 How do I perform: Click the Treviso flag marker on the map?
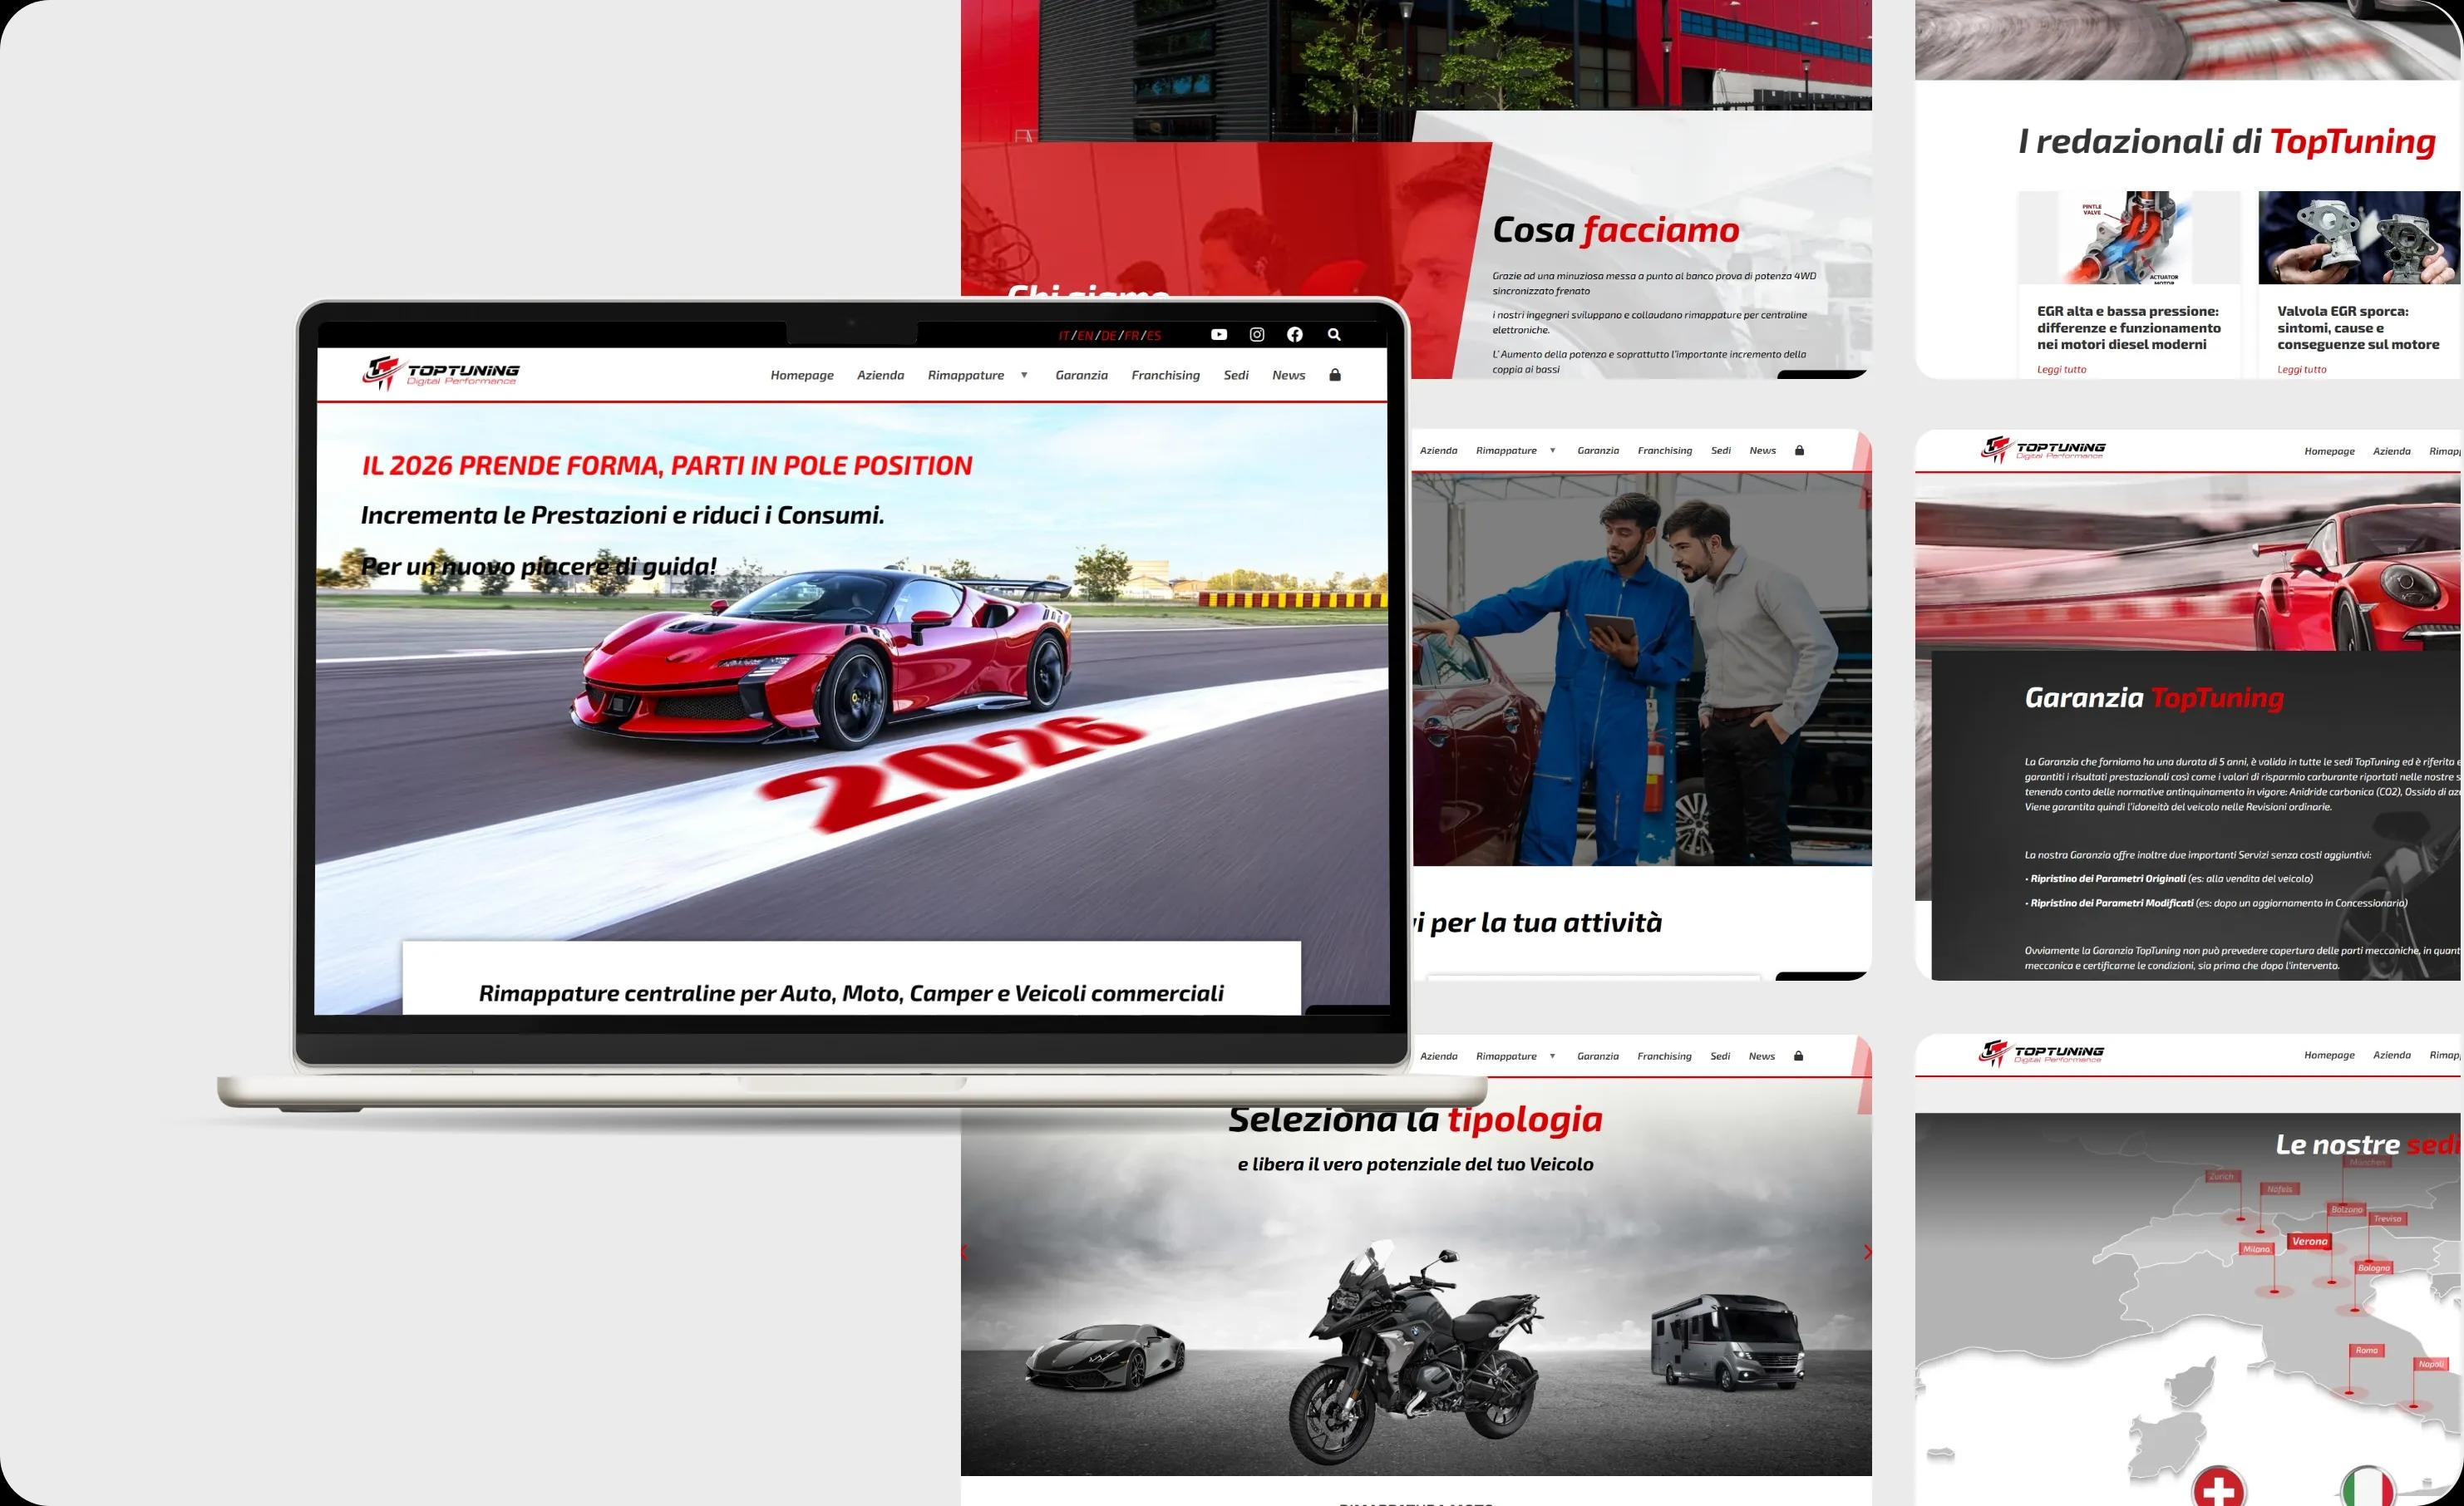pos(2388,1219)
